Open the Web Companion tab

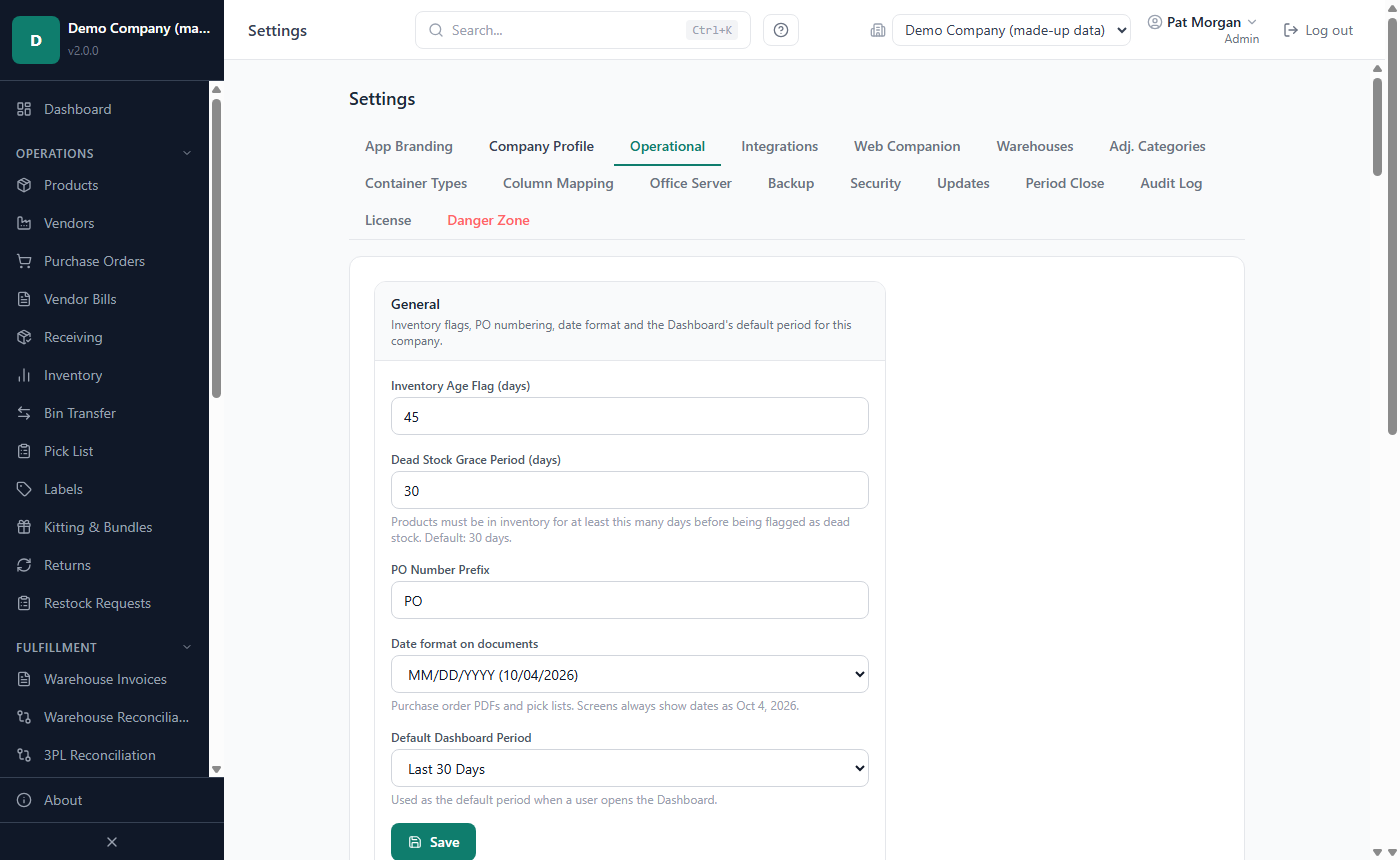907,146
